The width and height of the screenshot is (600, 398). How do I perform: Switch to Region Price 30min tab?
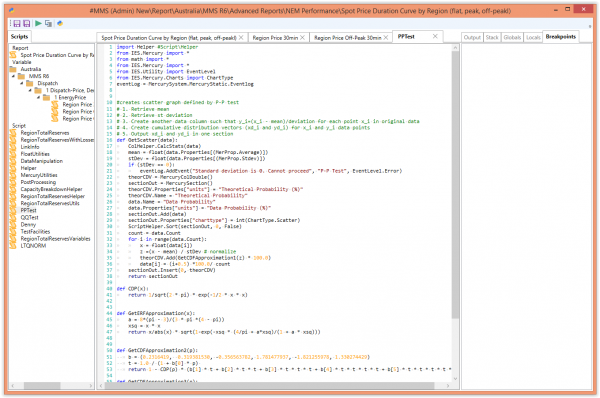click(275, 38)
